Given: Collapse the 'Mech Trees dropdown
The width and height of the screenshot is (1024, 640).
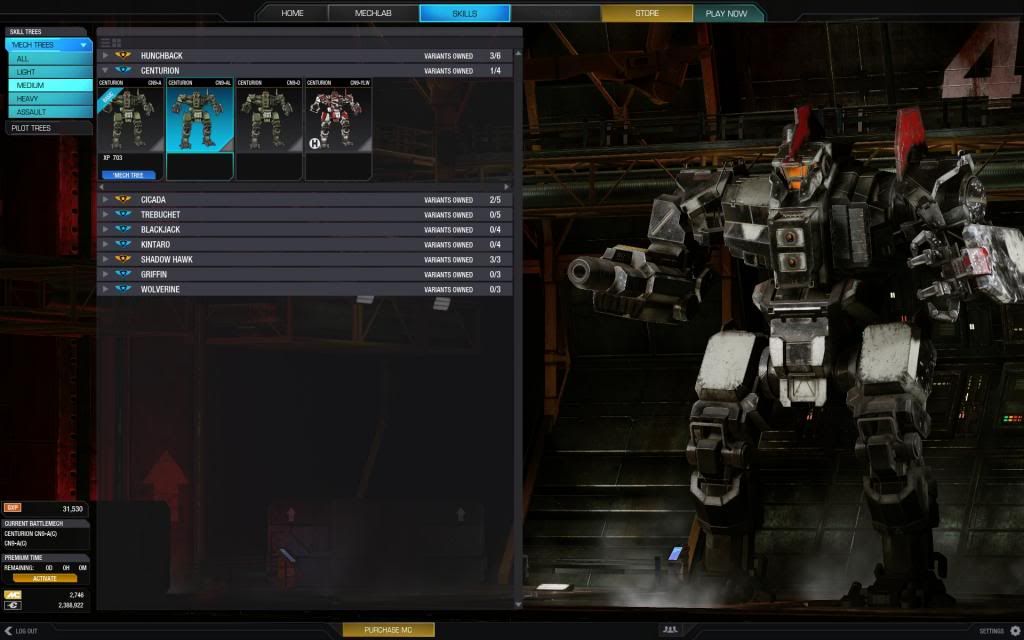Looking at the screenshot, I should pyautogui.click(x=84, y=45).
